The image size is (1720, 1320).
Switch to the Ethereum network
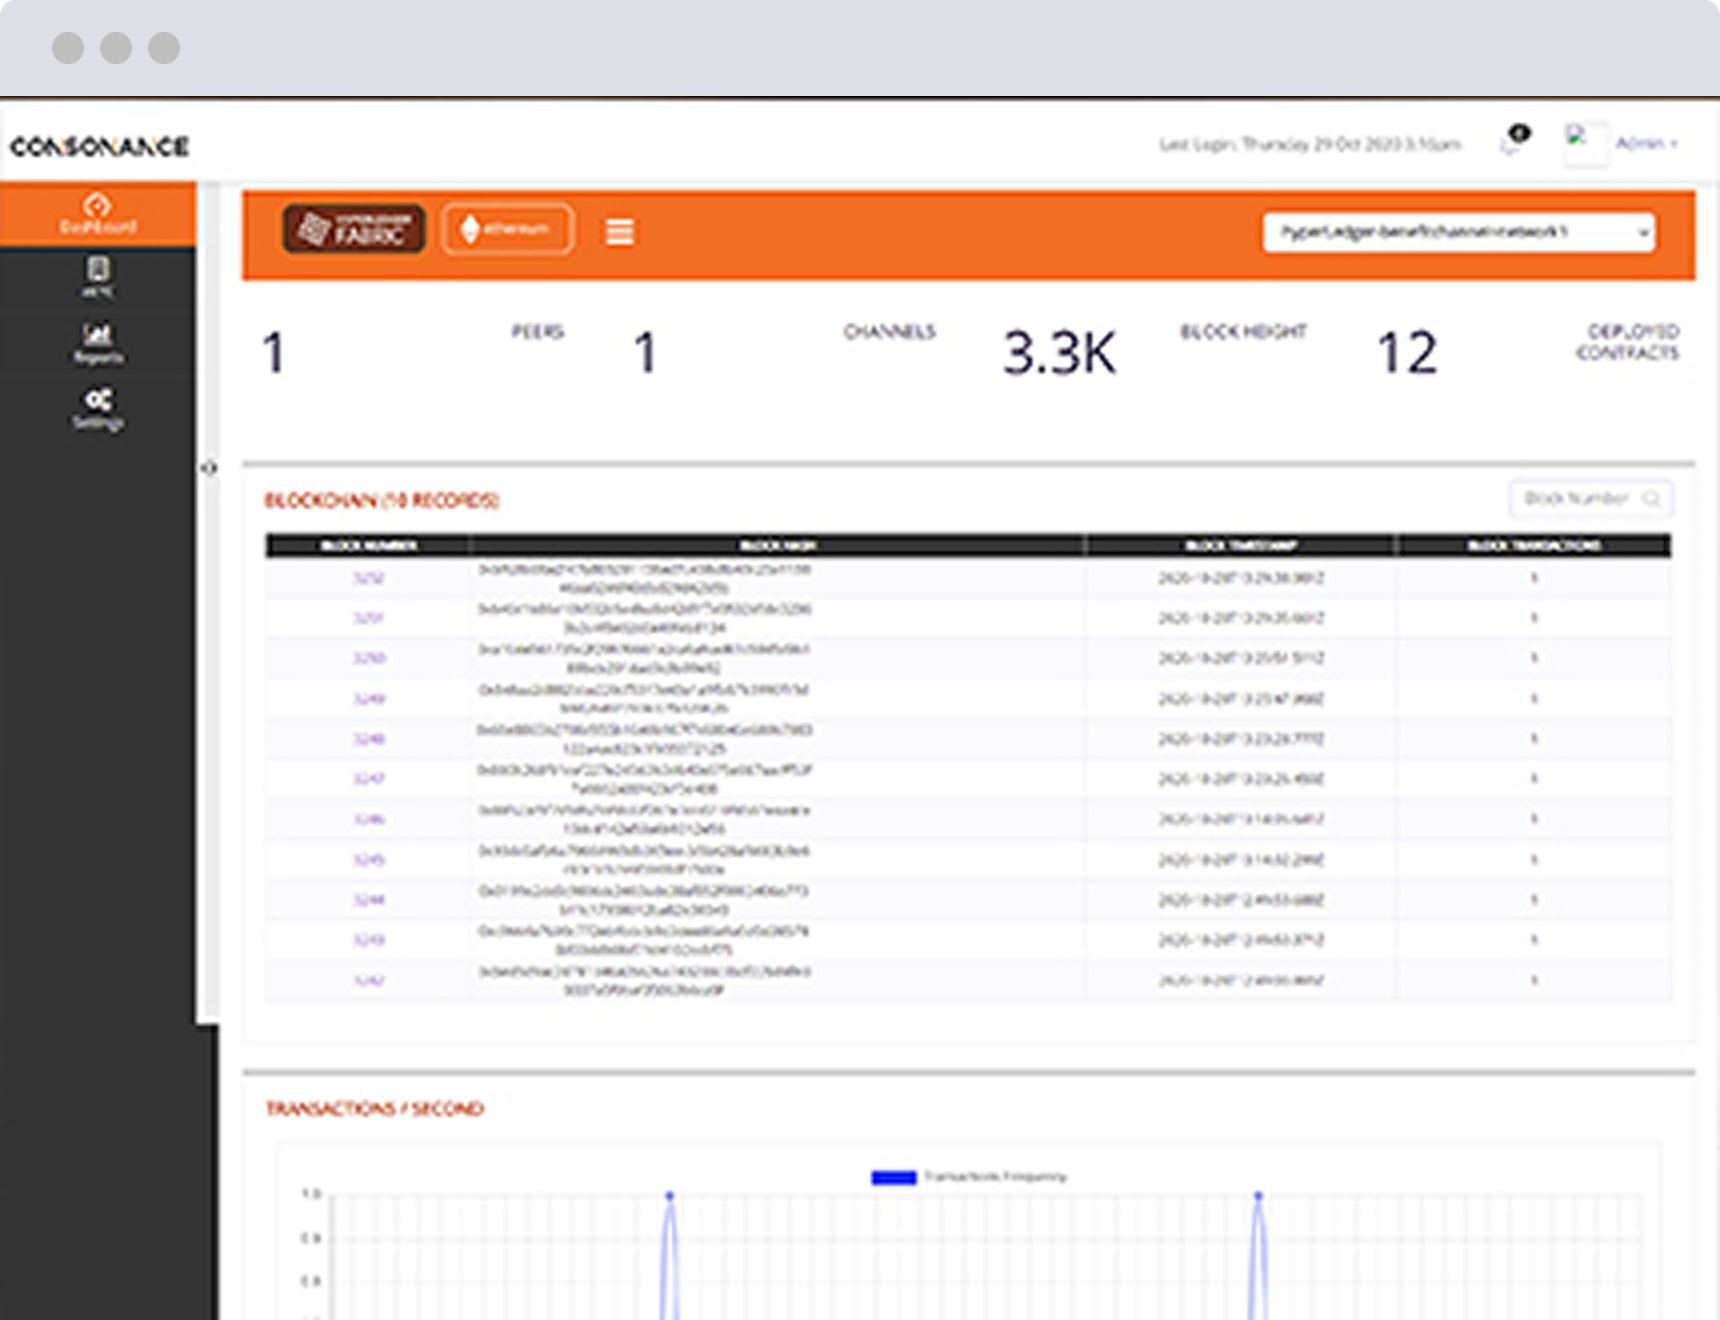[x=507, y=230]
